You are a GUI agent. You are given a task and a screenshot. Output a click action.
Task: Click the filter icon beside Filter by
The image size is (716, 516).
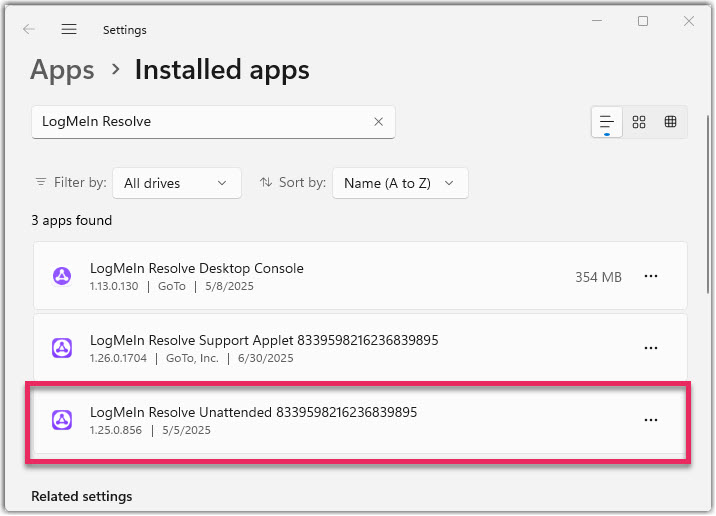coord(41,182)
